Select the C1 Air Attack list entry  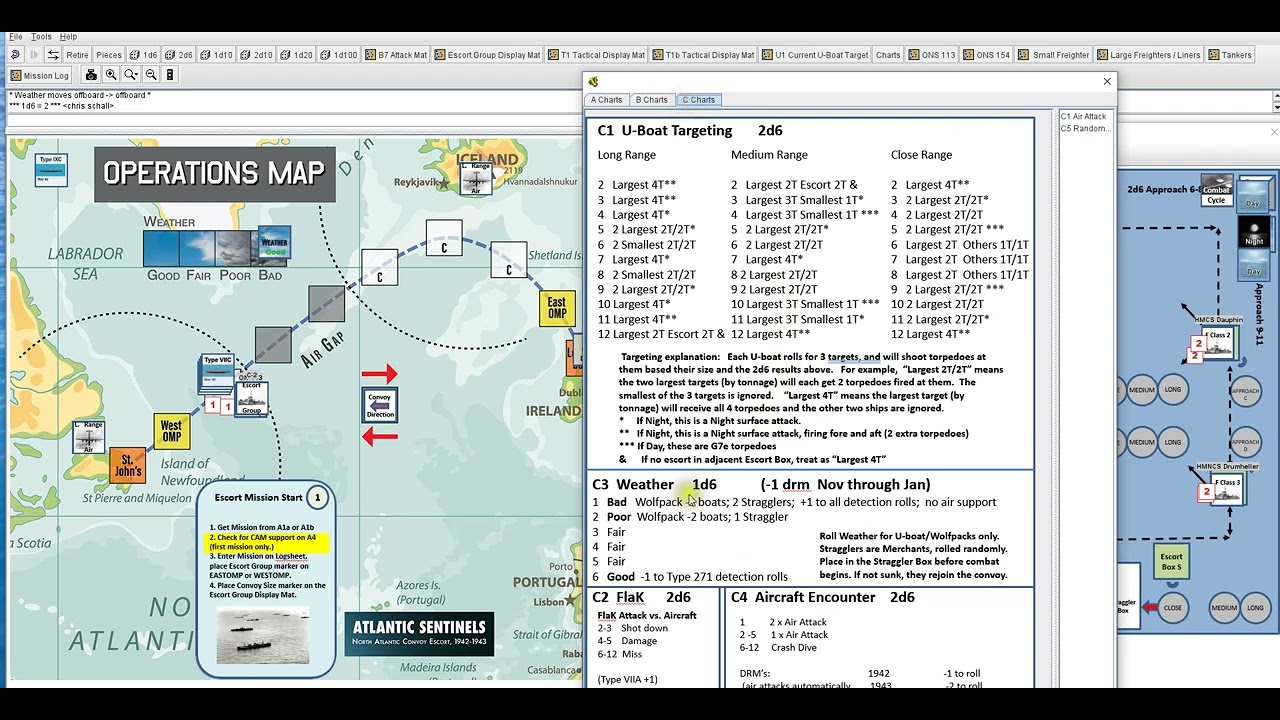1083,117
